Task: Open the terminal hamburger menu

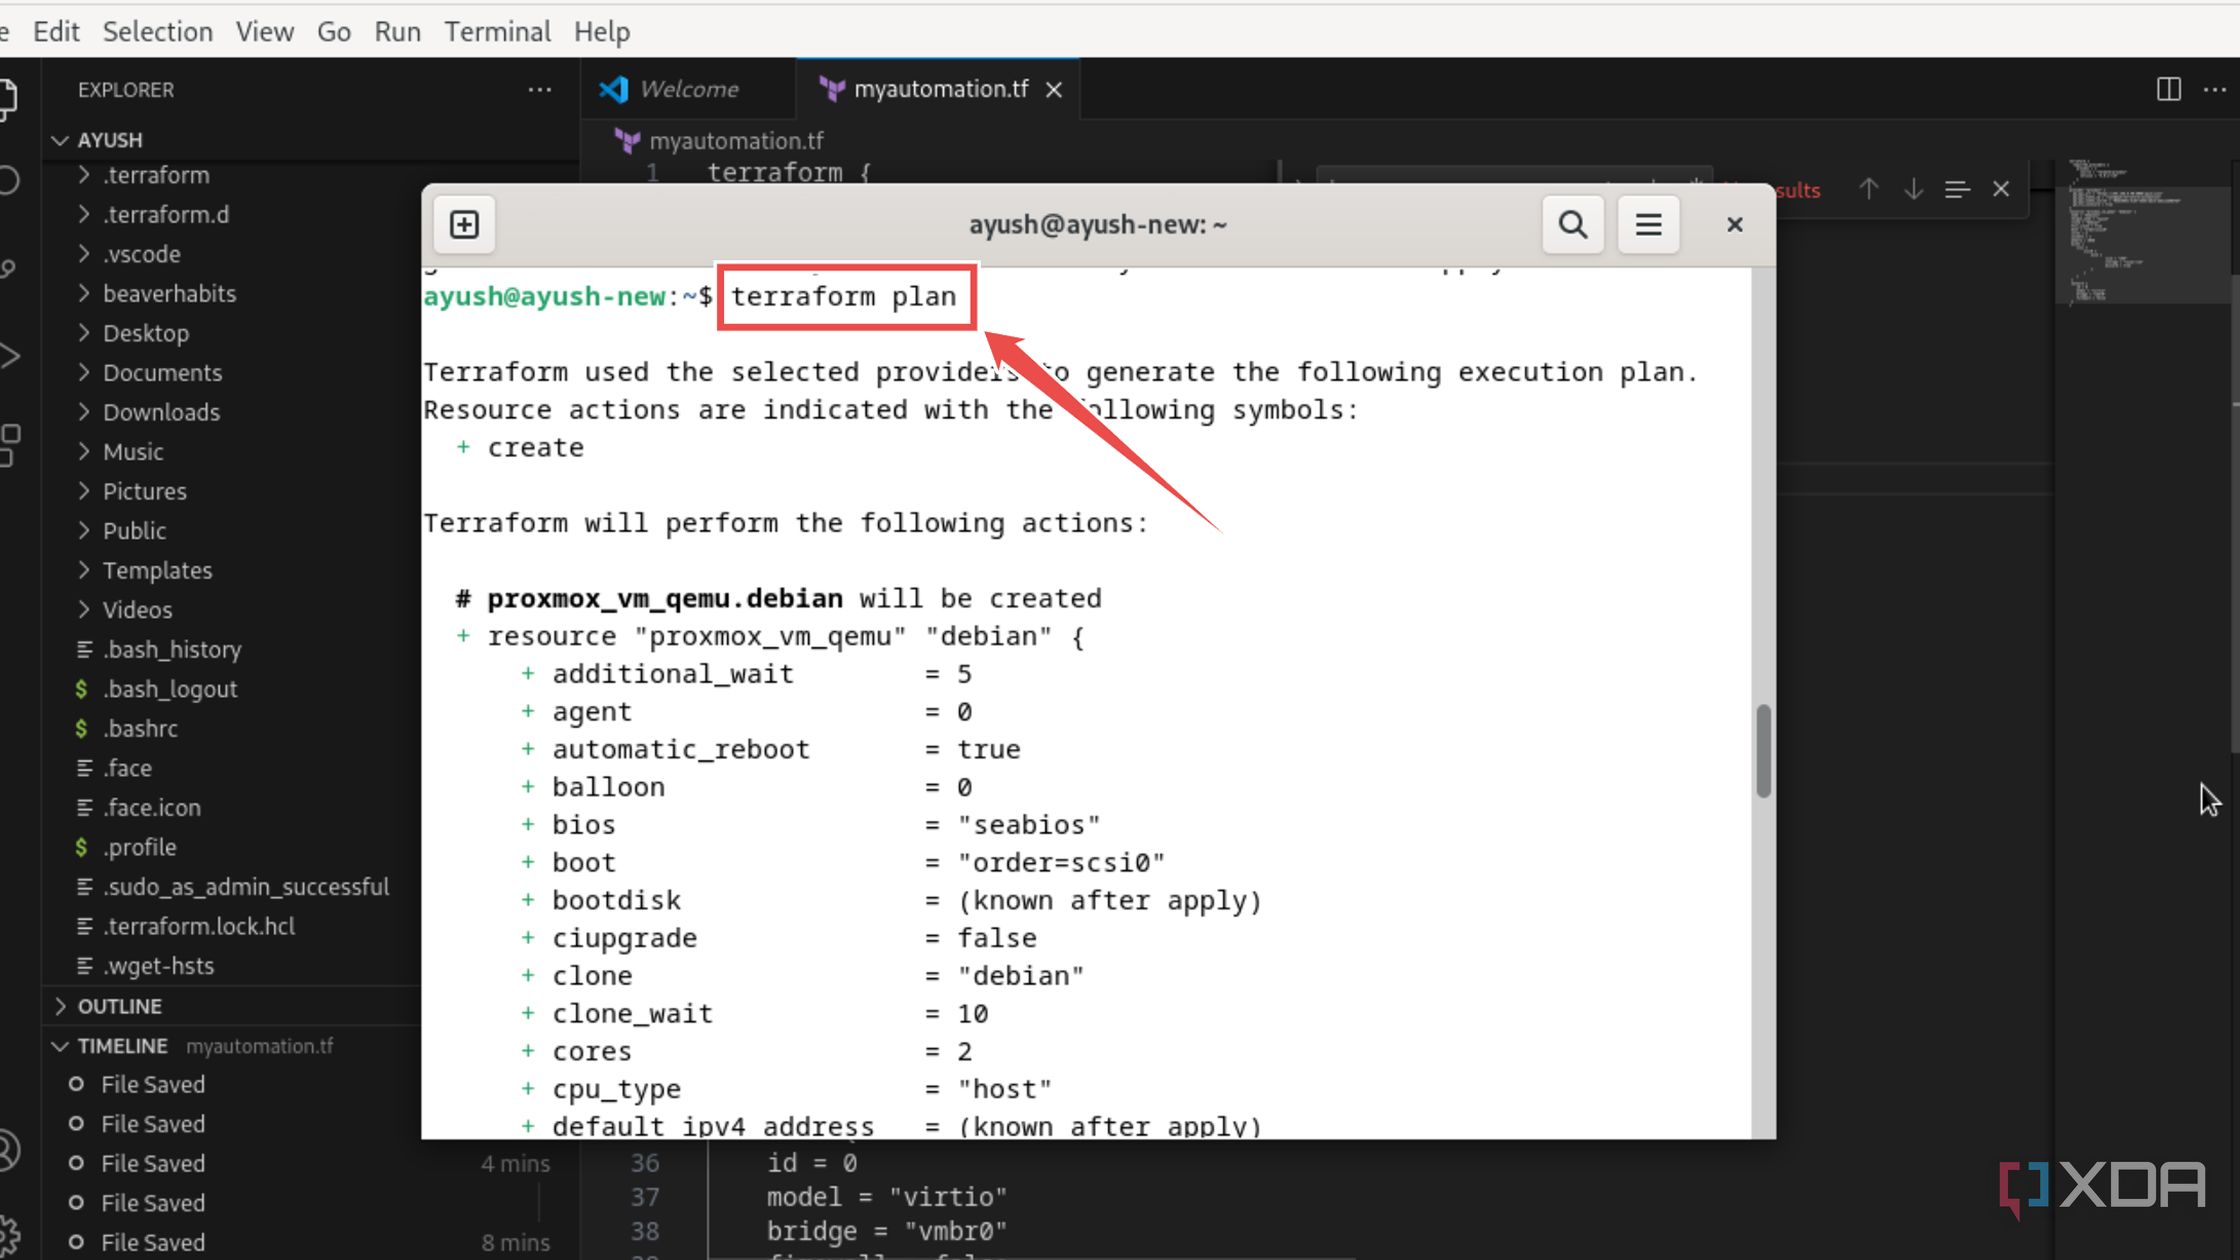Action: 1647,224
